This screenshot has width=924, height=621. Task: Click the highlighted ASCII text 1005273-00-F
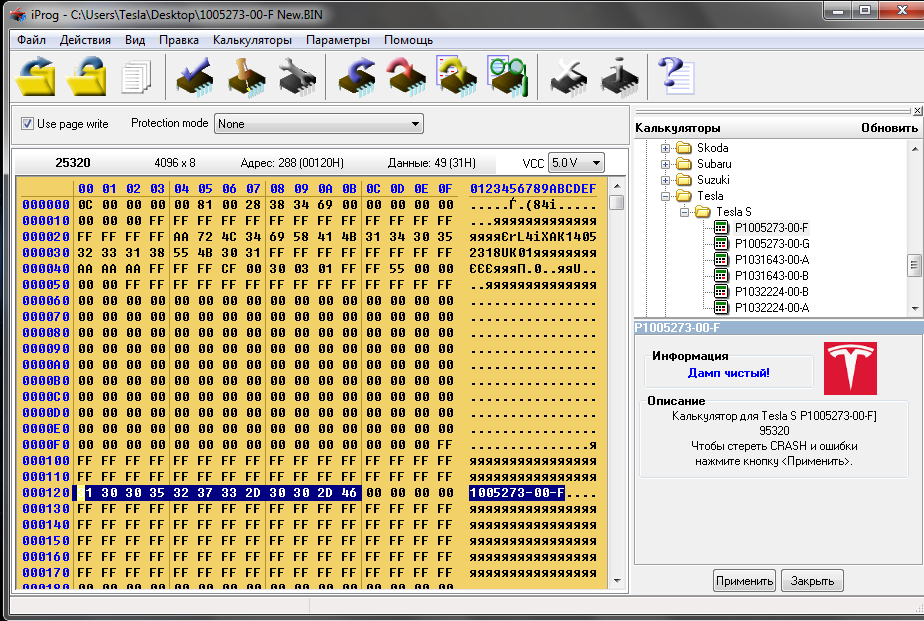pyautogui.click(x=517, y=493)
